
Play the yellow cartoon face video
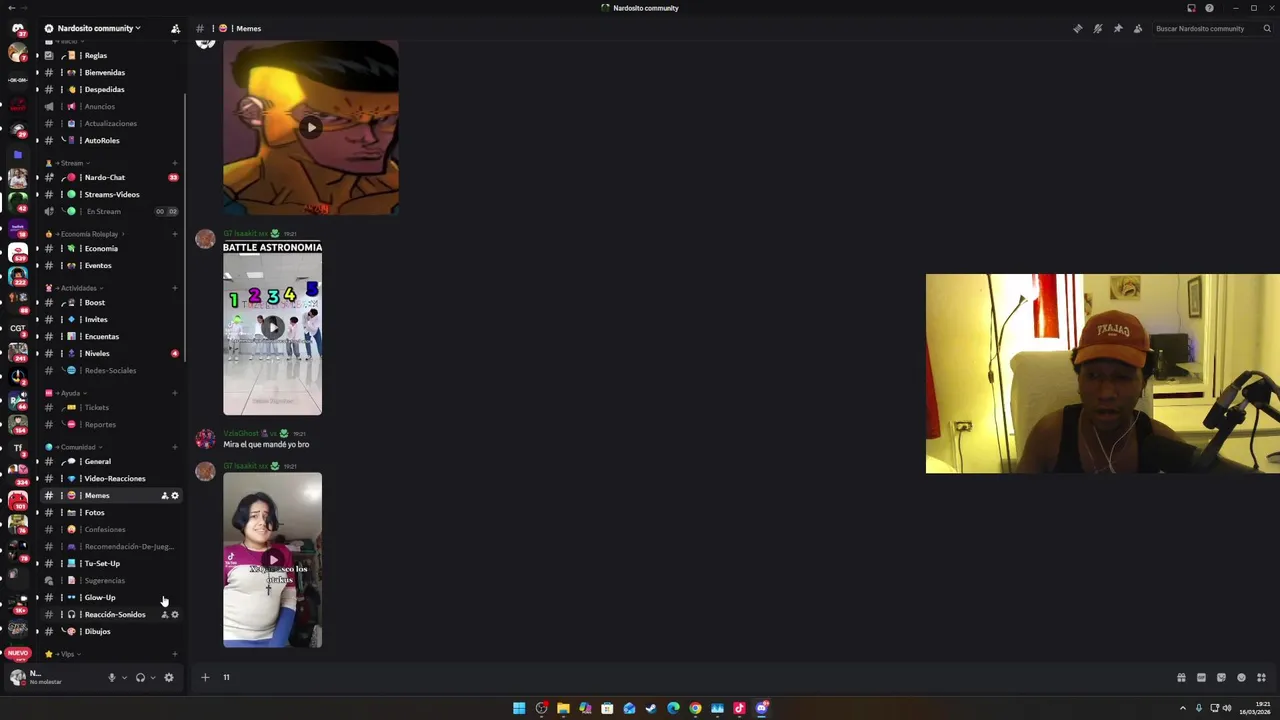point(311,127)
